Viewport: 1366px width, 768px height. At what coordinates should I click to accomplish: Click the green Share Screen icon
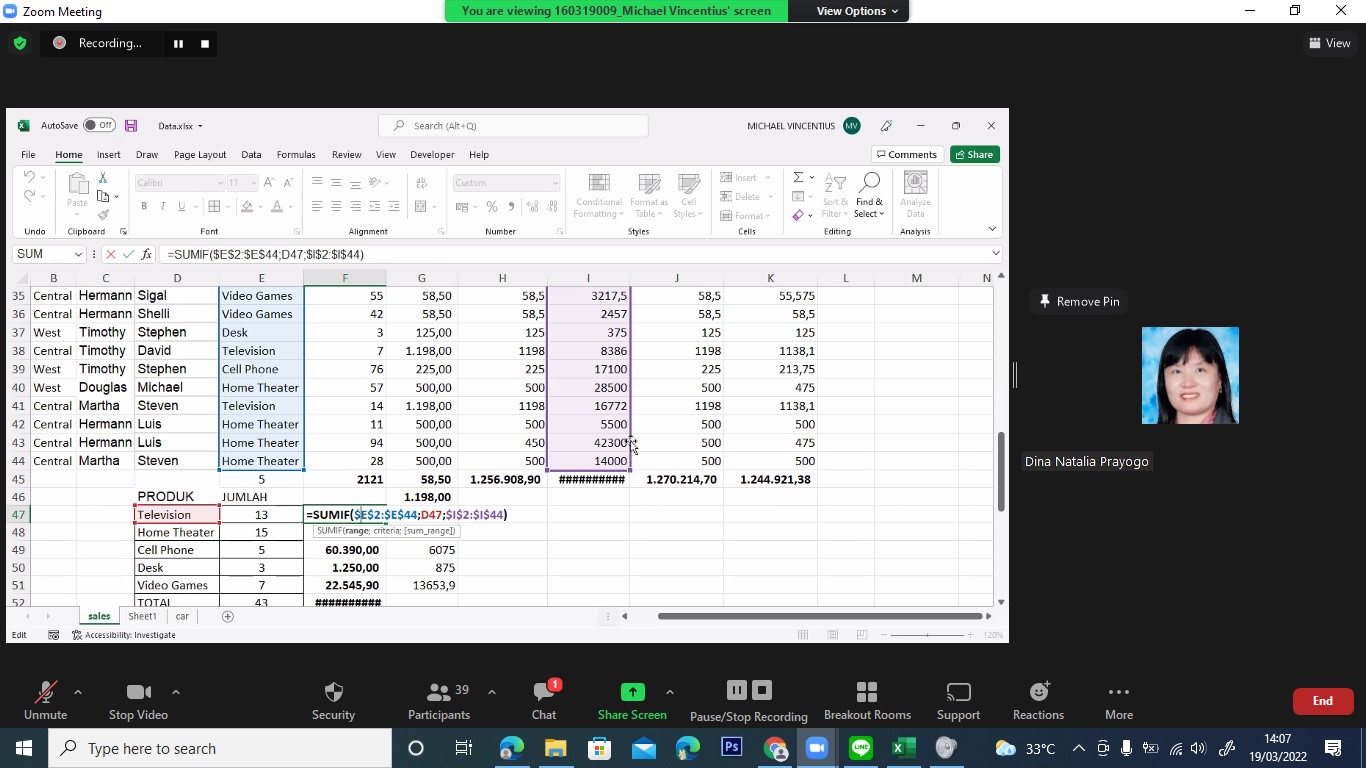tap(632, 692)
